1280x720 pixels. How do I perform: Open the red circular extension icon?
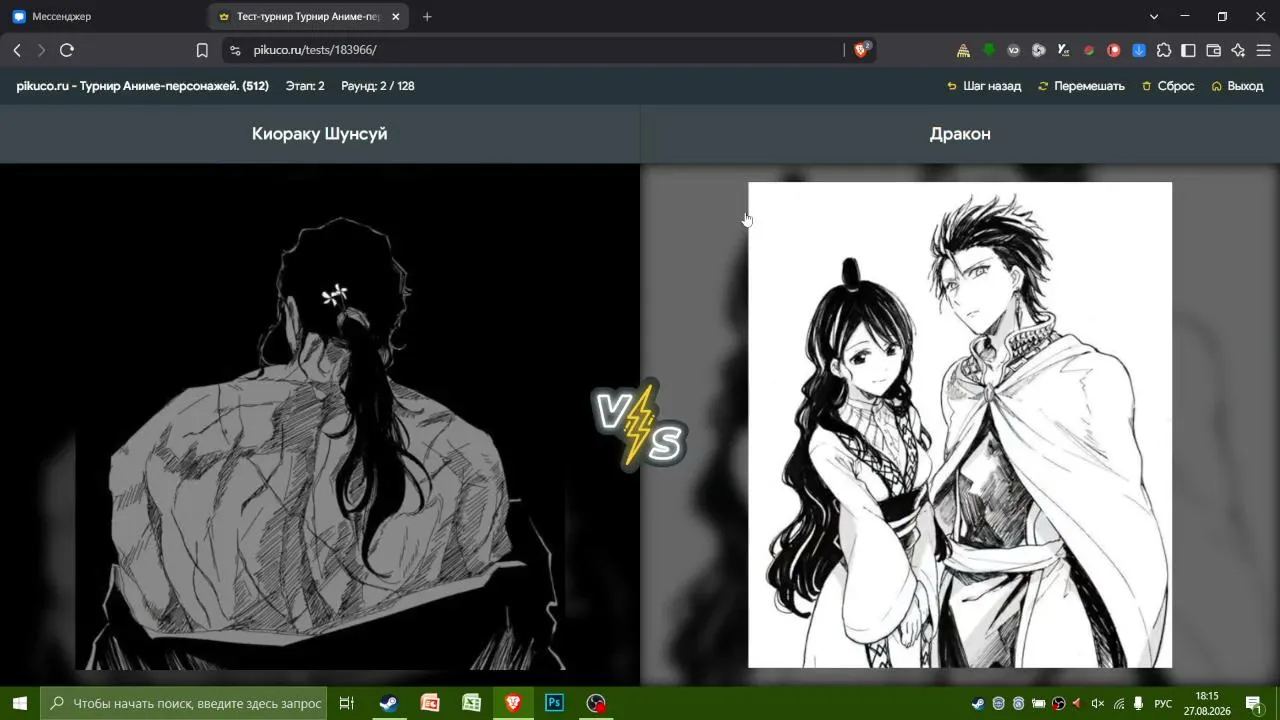pos(1113,50)
